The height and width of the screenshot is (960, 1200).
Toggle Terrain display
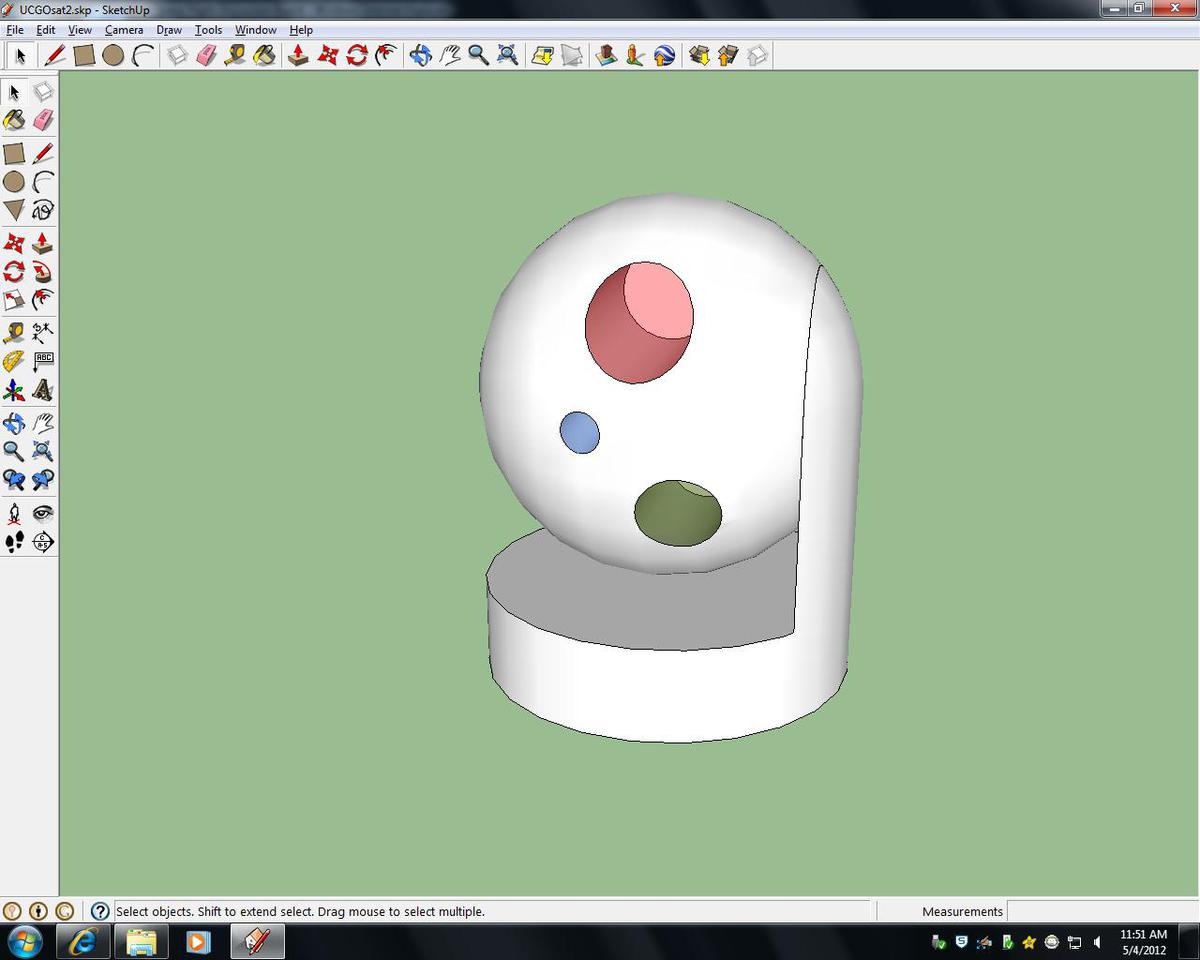[571, 55]
